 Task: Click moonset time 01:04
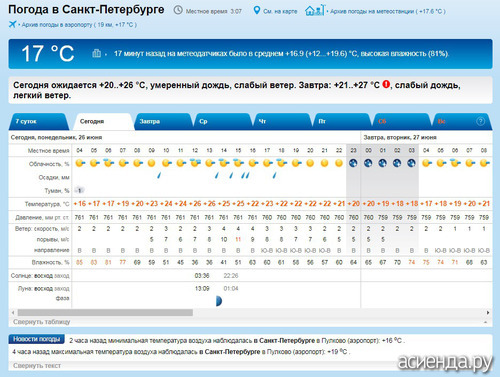(x=231, y=288)
